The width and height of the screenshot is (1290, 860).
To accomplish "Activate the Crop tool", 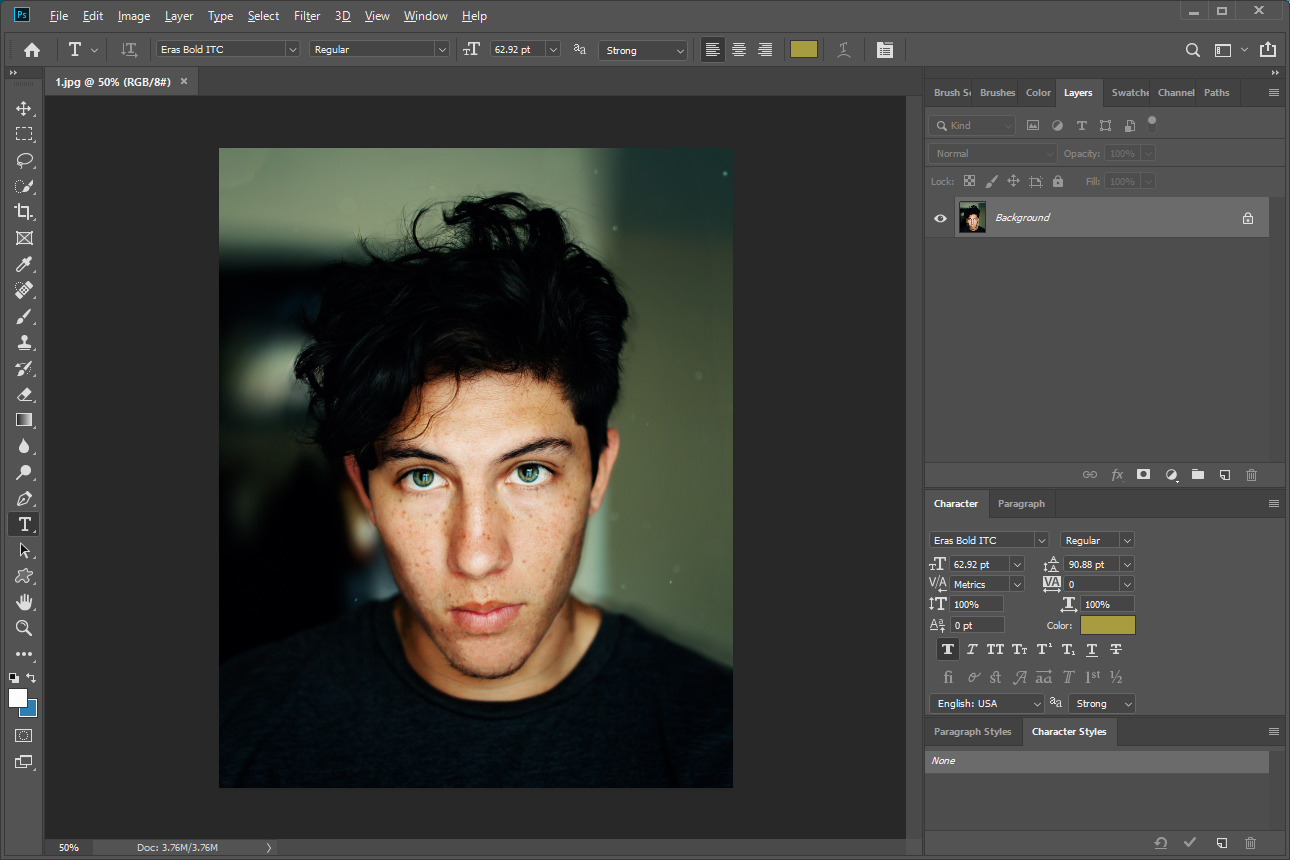I will pos(22,212).
